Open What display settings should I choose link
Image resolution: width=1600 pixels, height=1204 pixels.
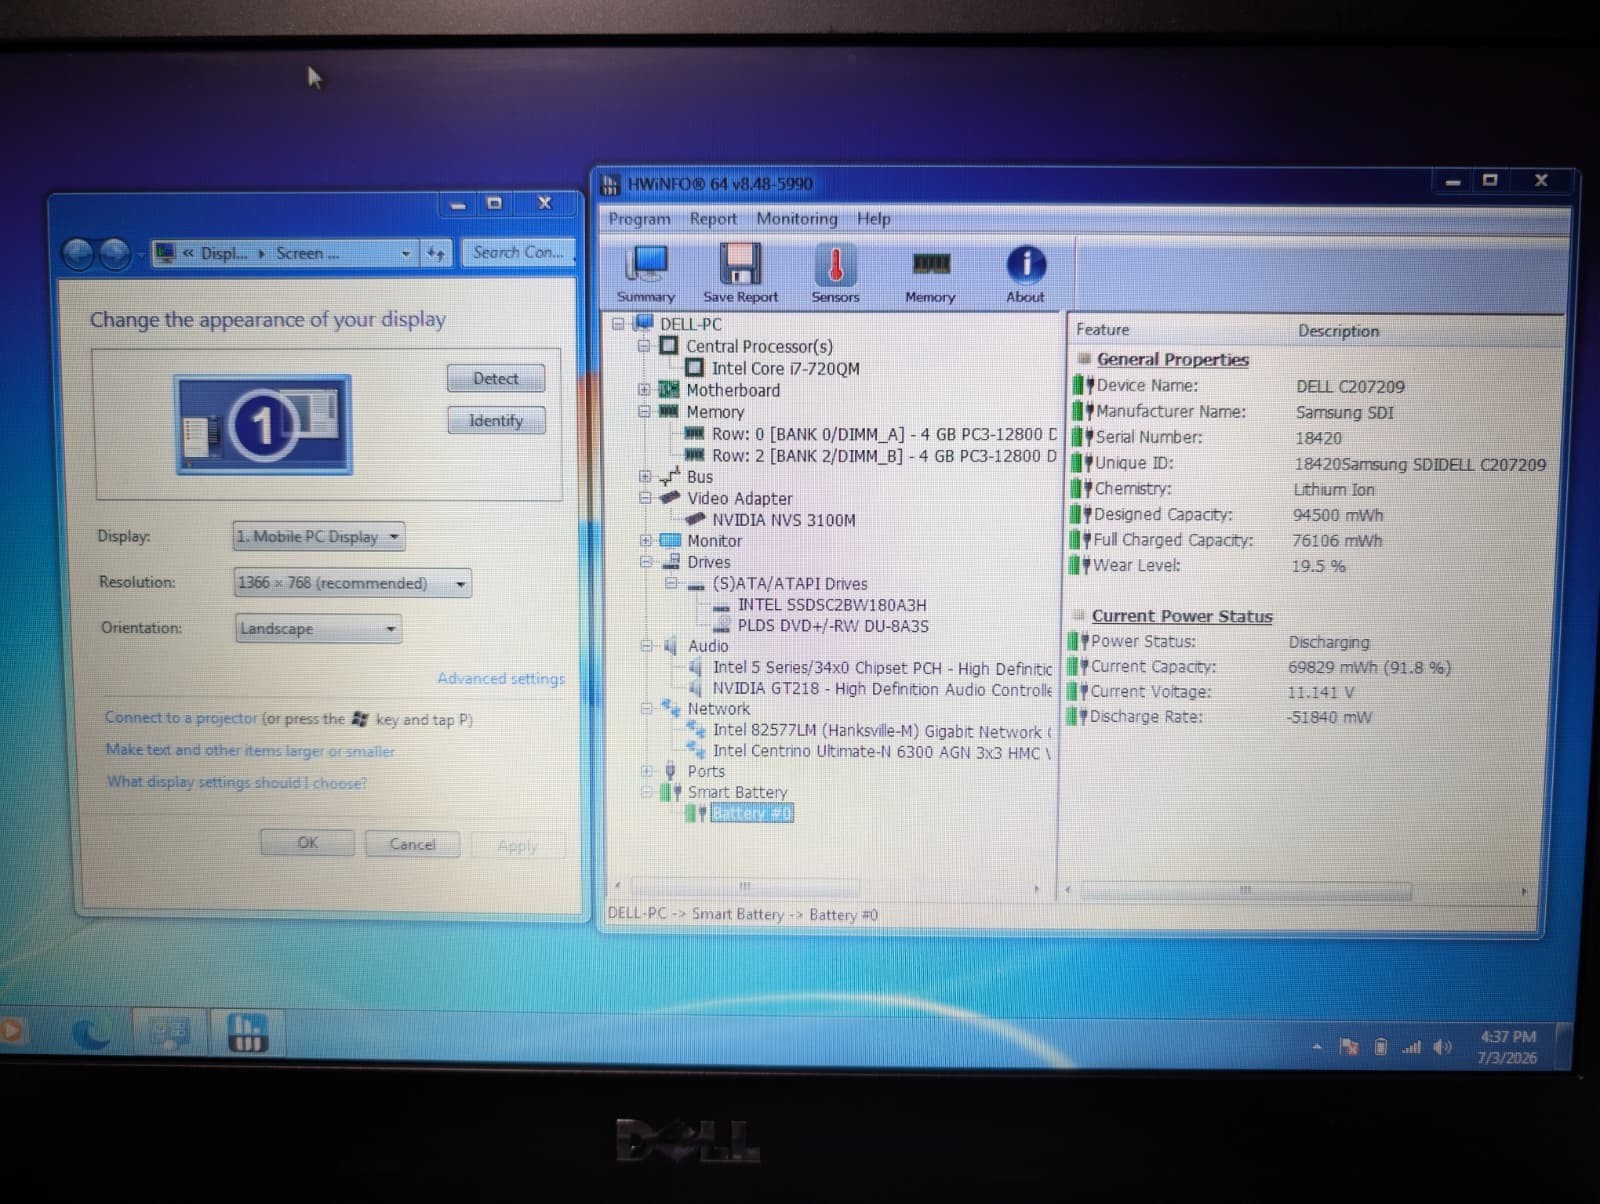click(x=237, y=782)
